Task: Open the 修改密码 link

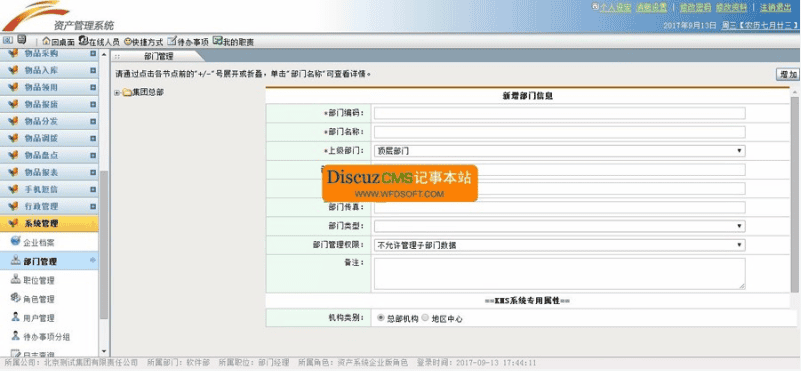Action: (x=695, y=8)
